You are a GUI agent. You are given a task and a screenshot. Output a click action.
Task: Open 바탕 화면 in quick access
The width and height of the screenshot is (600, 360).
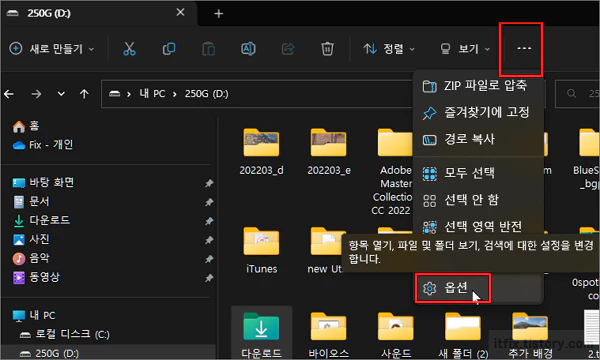tap(43, 182)
